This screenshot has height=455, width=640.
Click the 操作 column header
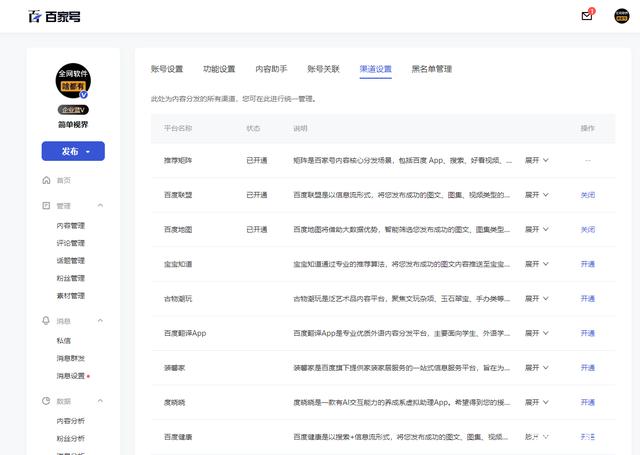coord(588,128)
